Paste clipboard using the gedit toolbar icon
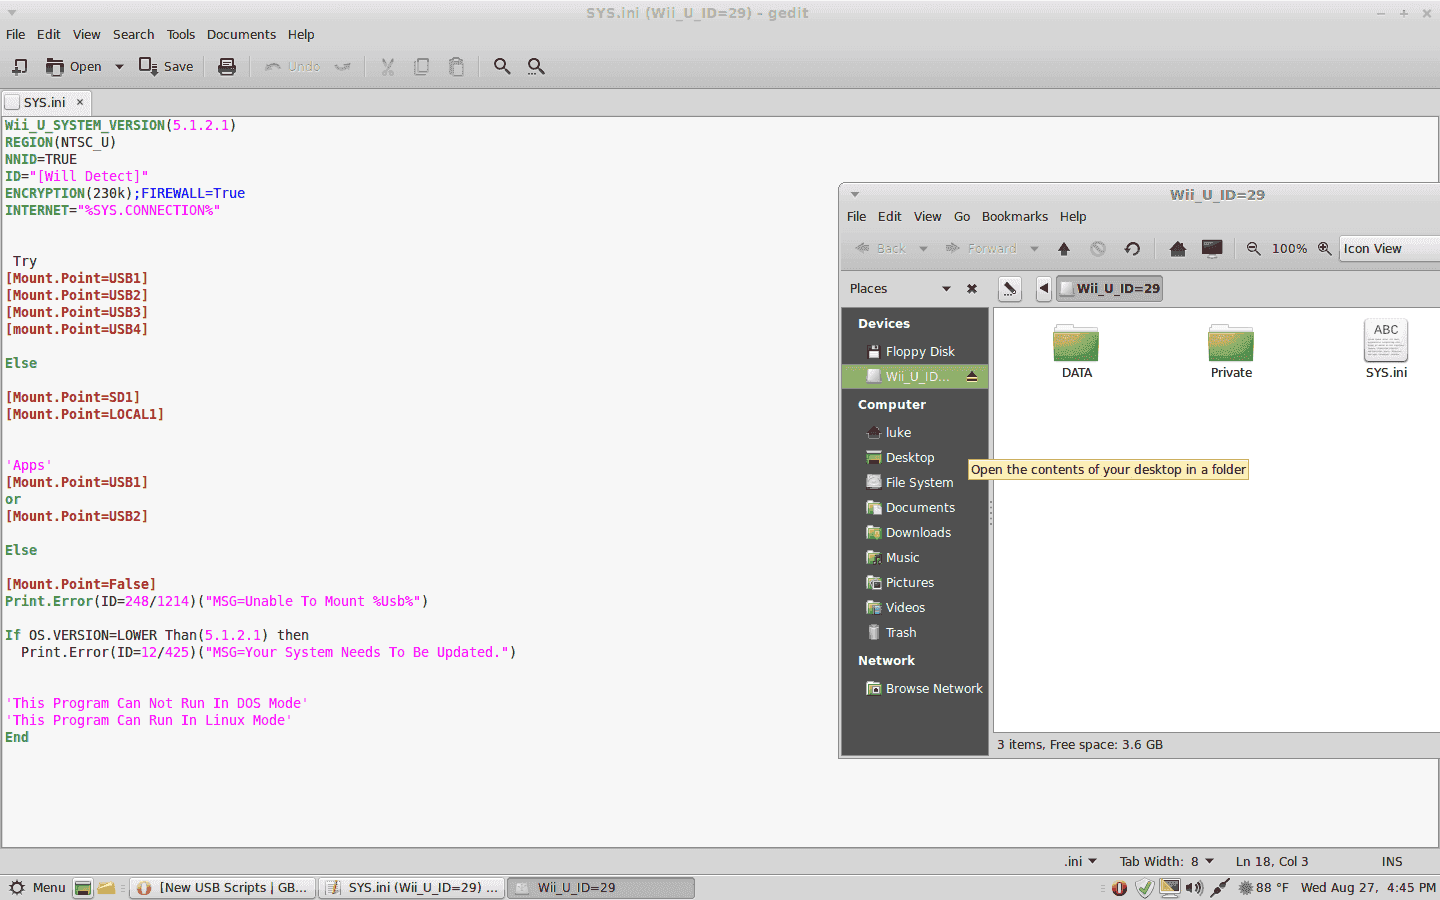 [x=456, y=67]
